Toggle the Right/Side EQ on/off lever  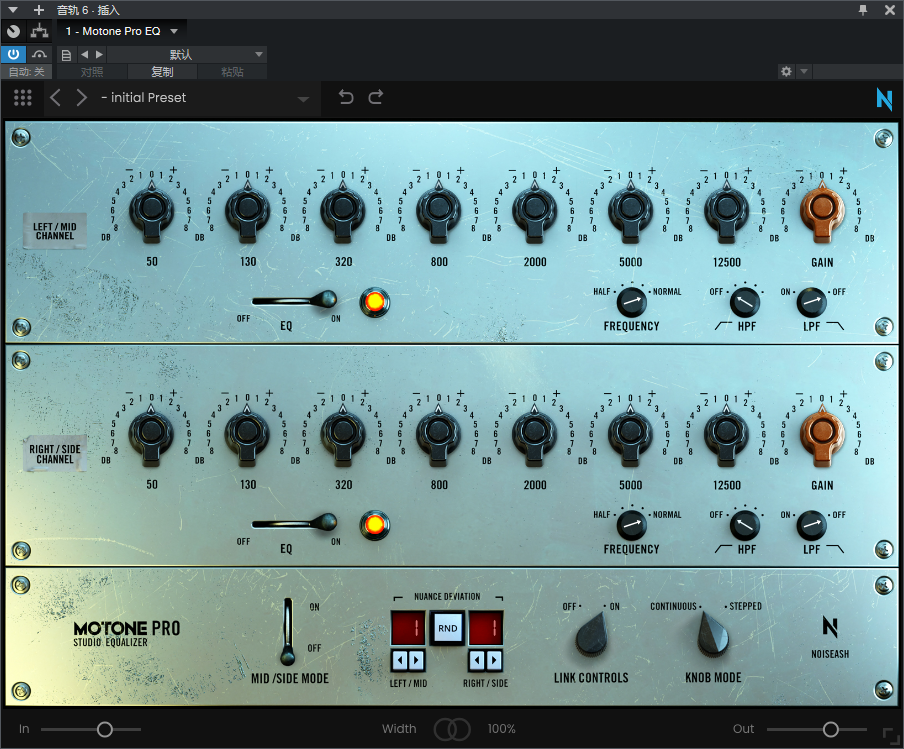(295, 523)
